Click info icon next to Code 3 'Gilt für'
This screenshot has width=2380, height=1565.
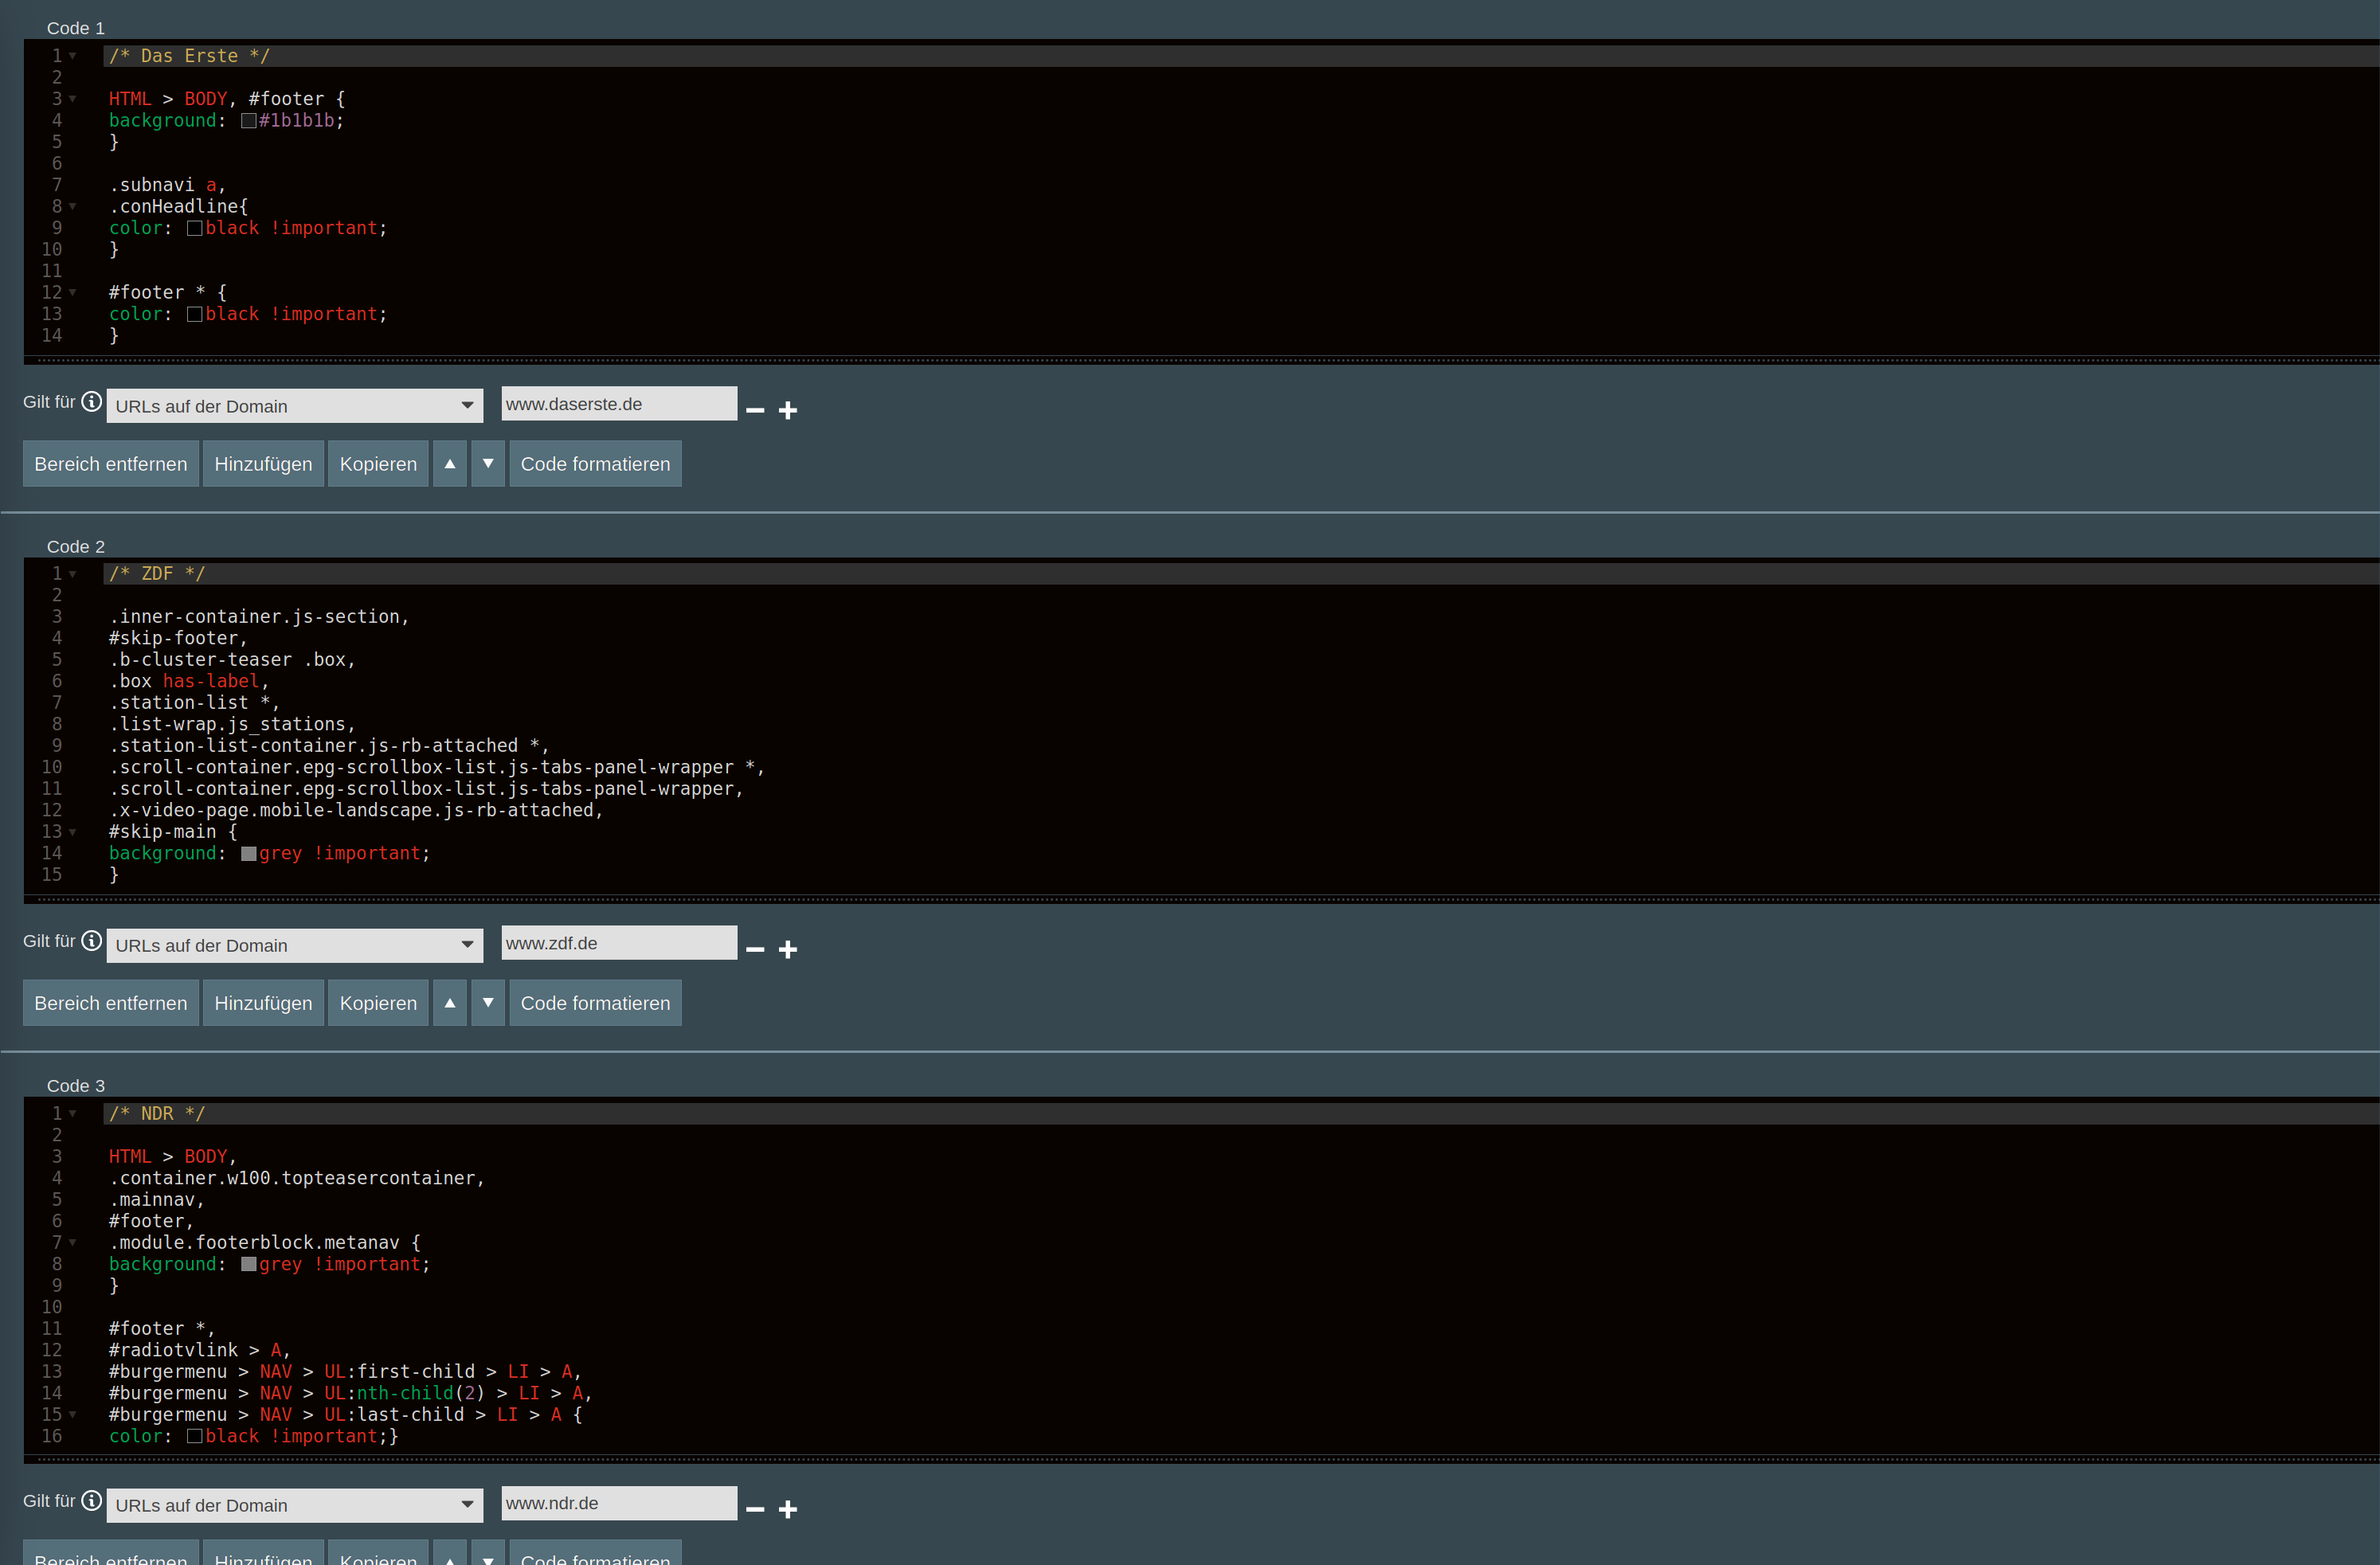click(x=91, y=1501)
